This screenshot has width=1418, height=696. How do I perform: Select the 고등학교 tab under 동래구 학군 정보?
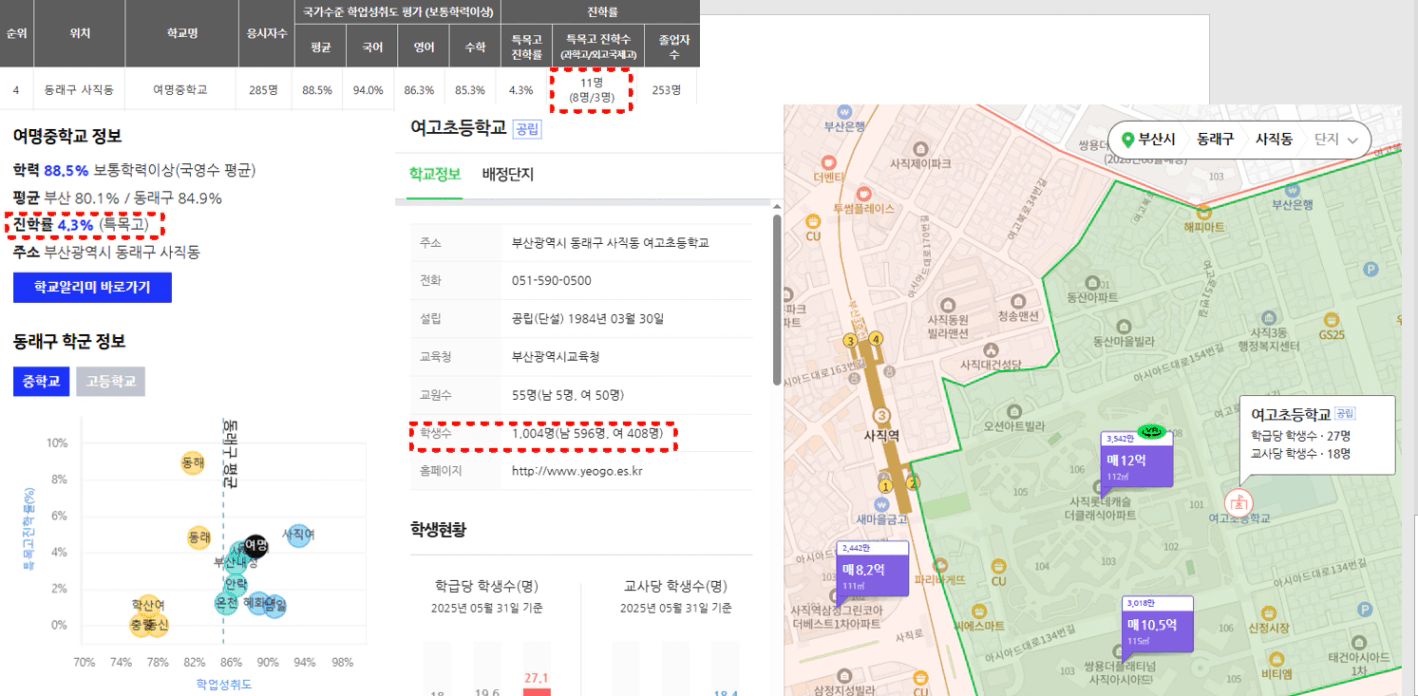click(x=111, y=381)
